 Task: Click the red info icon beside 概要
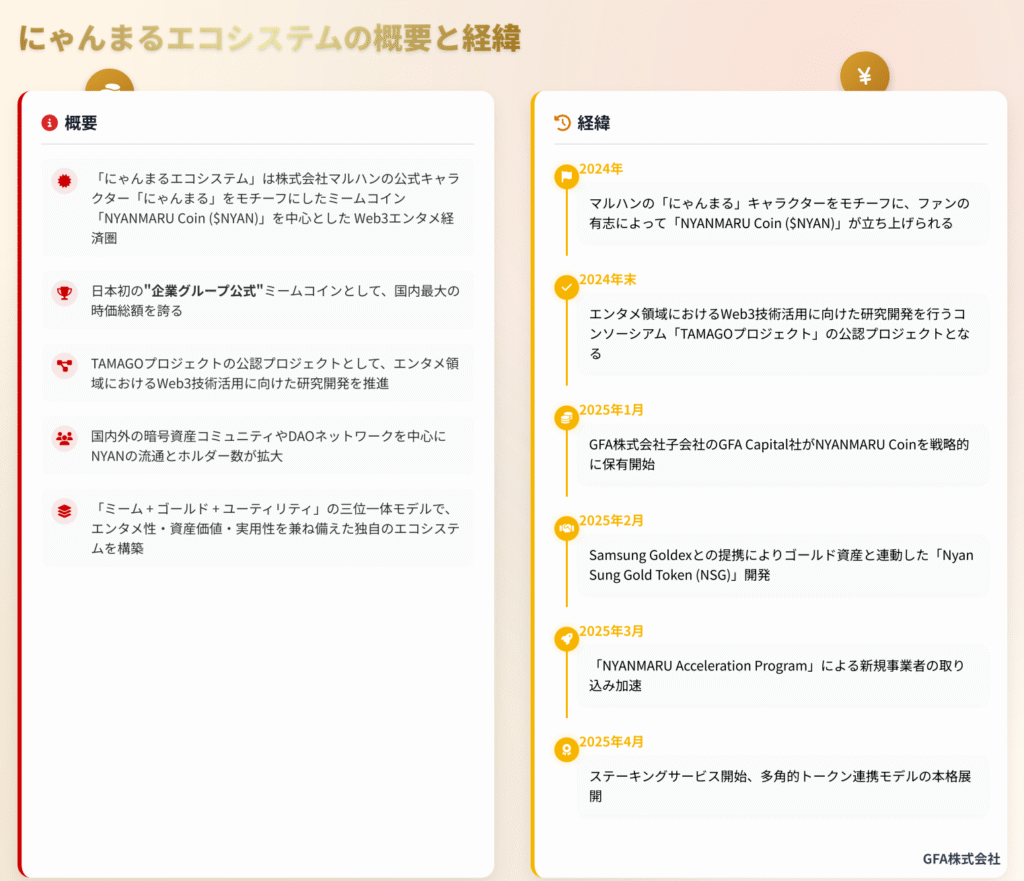pos(49,123)
